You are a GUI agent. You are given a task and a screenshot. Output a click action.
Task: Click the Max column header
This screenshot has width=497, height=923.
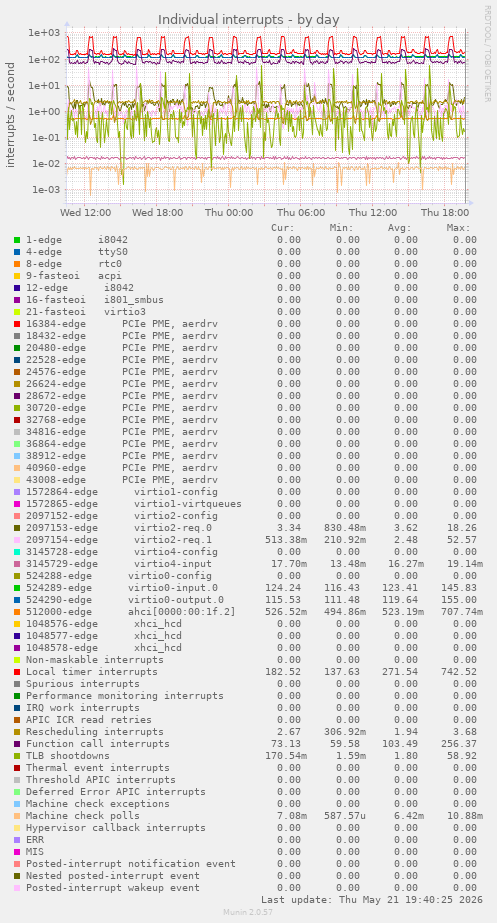tap(458, 228)
